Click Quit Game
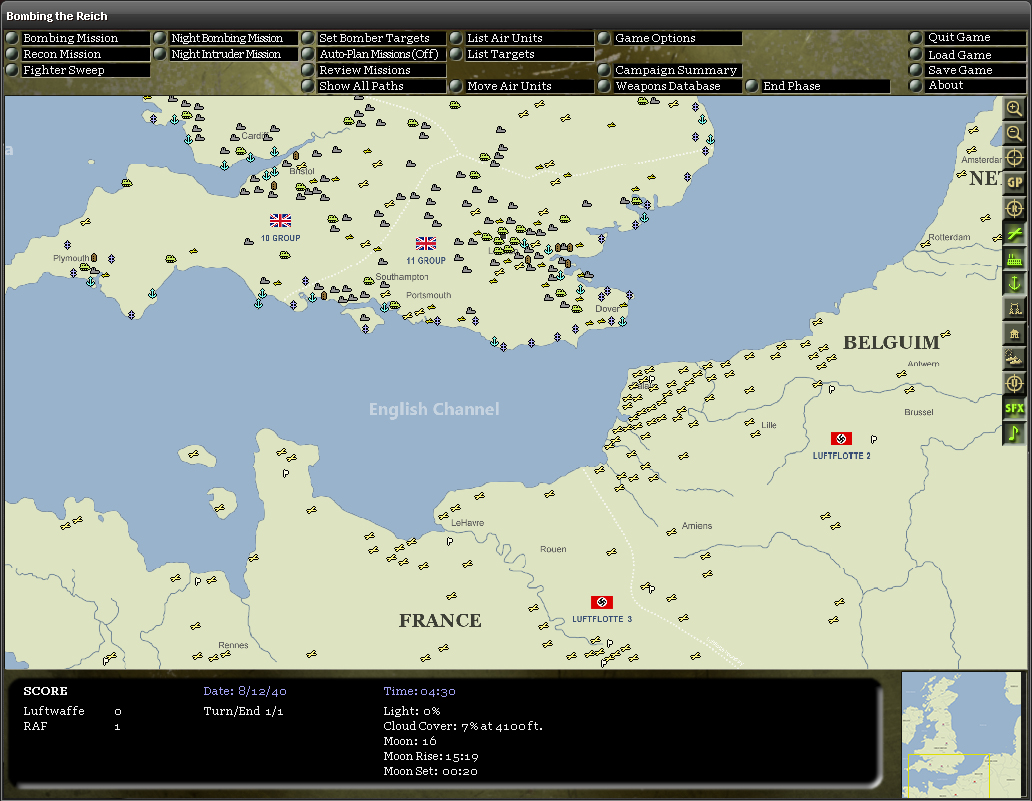 (968, 38)
